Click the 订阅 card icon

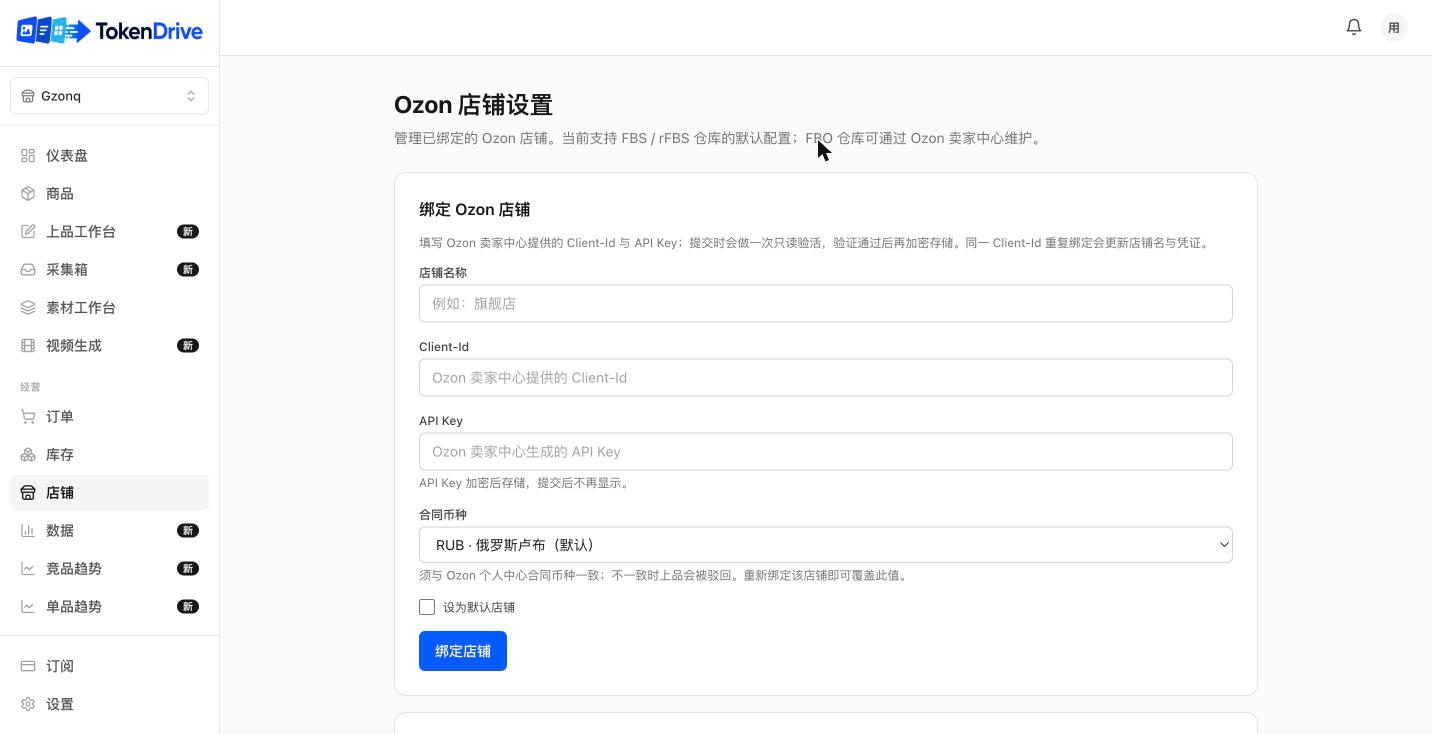coord(28,666)
